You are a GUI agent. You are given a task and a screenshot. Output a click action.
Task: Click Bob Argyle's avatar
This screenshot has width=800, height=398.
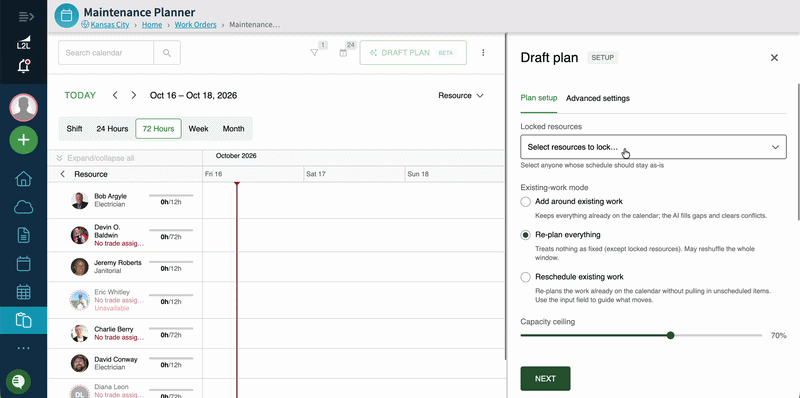[80, 200]
